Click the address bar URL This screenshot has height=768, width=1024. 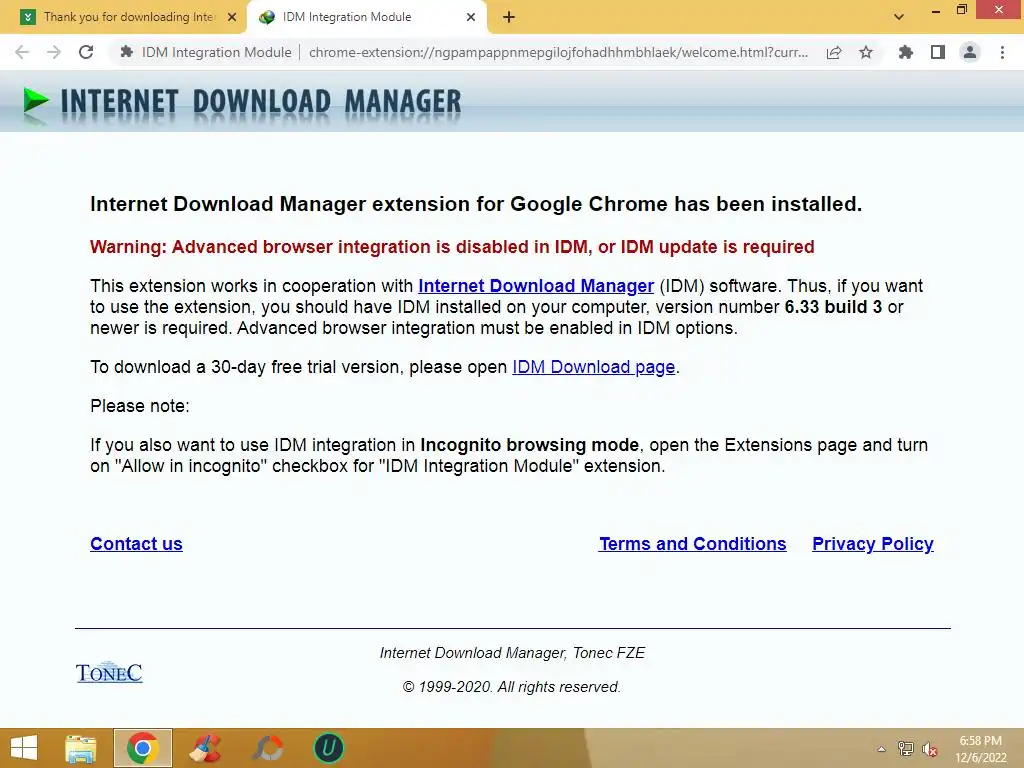(x=558, y=52)
